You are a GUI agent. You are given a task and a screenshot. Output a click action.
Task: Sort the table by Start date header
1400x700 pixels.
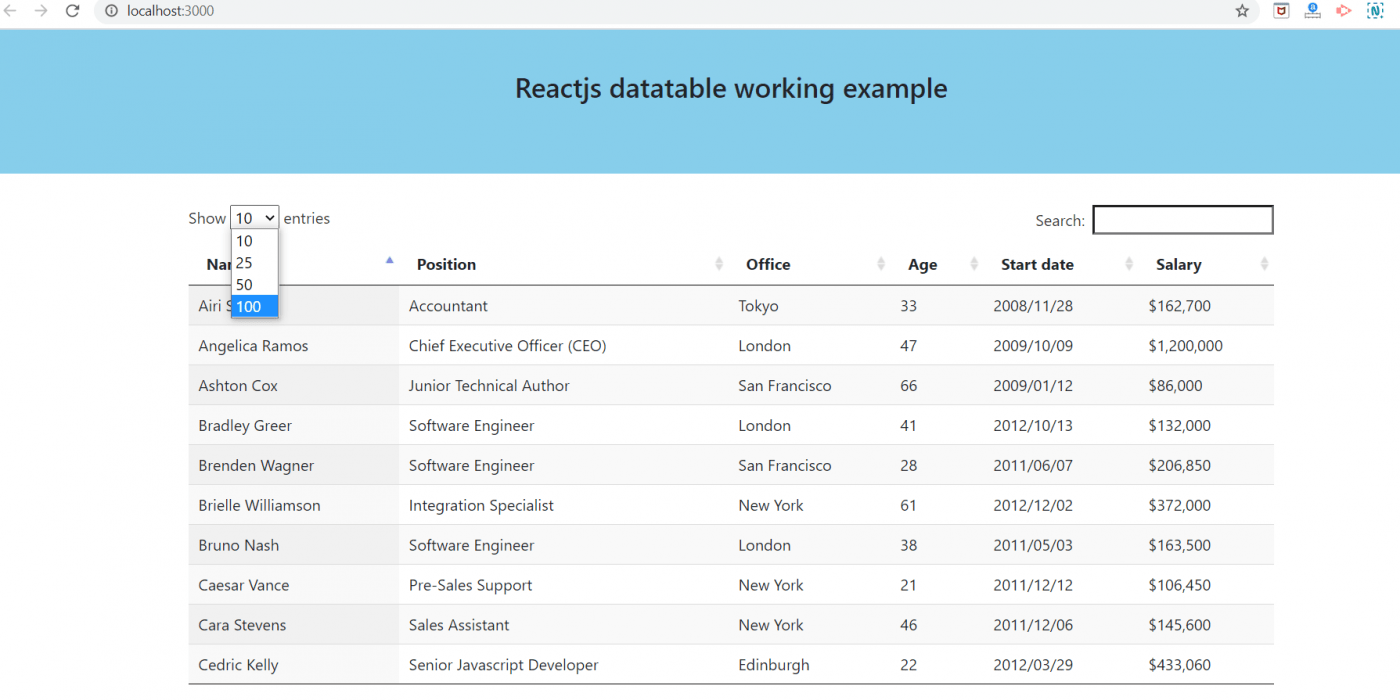pyautogui.click(x=1037, y=264)
